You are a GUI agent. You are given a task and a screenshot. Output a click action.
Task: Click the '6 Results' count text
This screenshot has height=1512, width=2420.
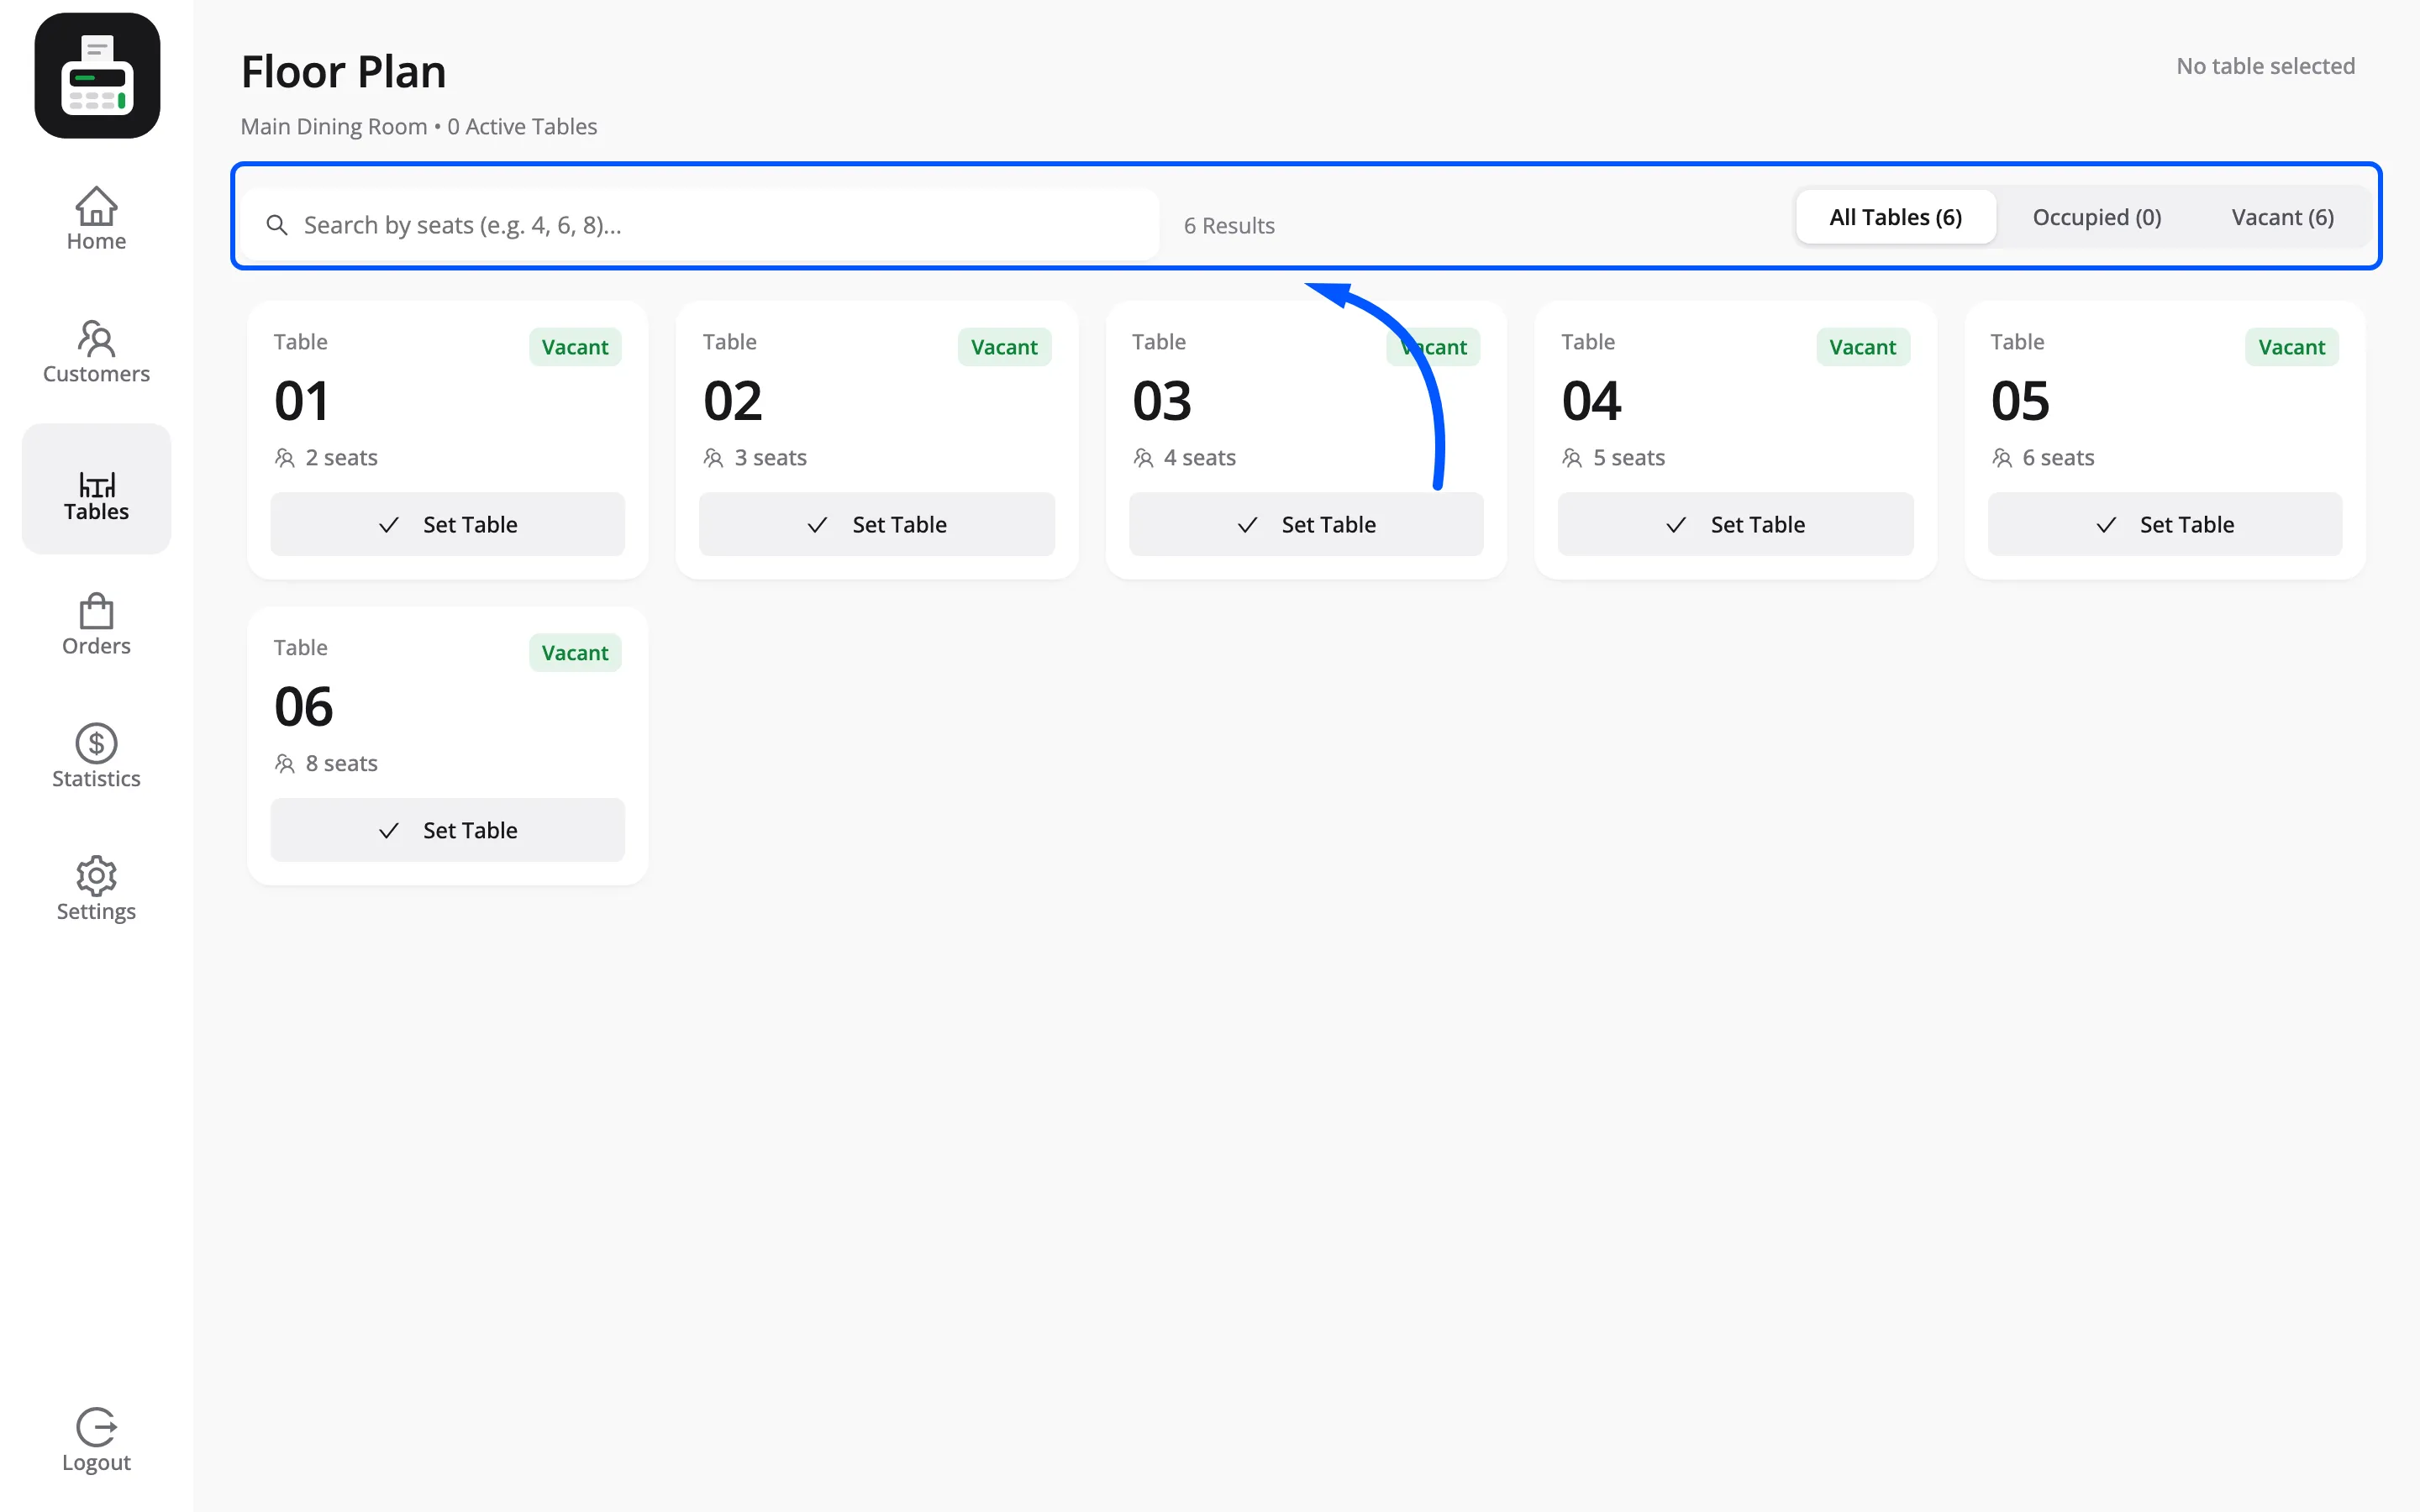click(1229, 226)
